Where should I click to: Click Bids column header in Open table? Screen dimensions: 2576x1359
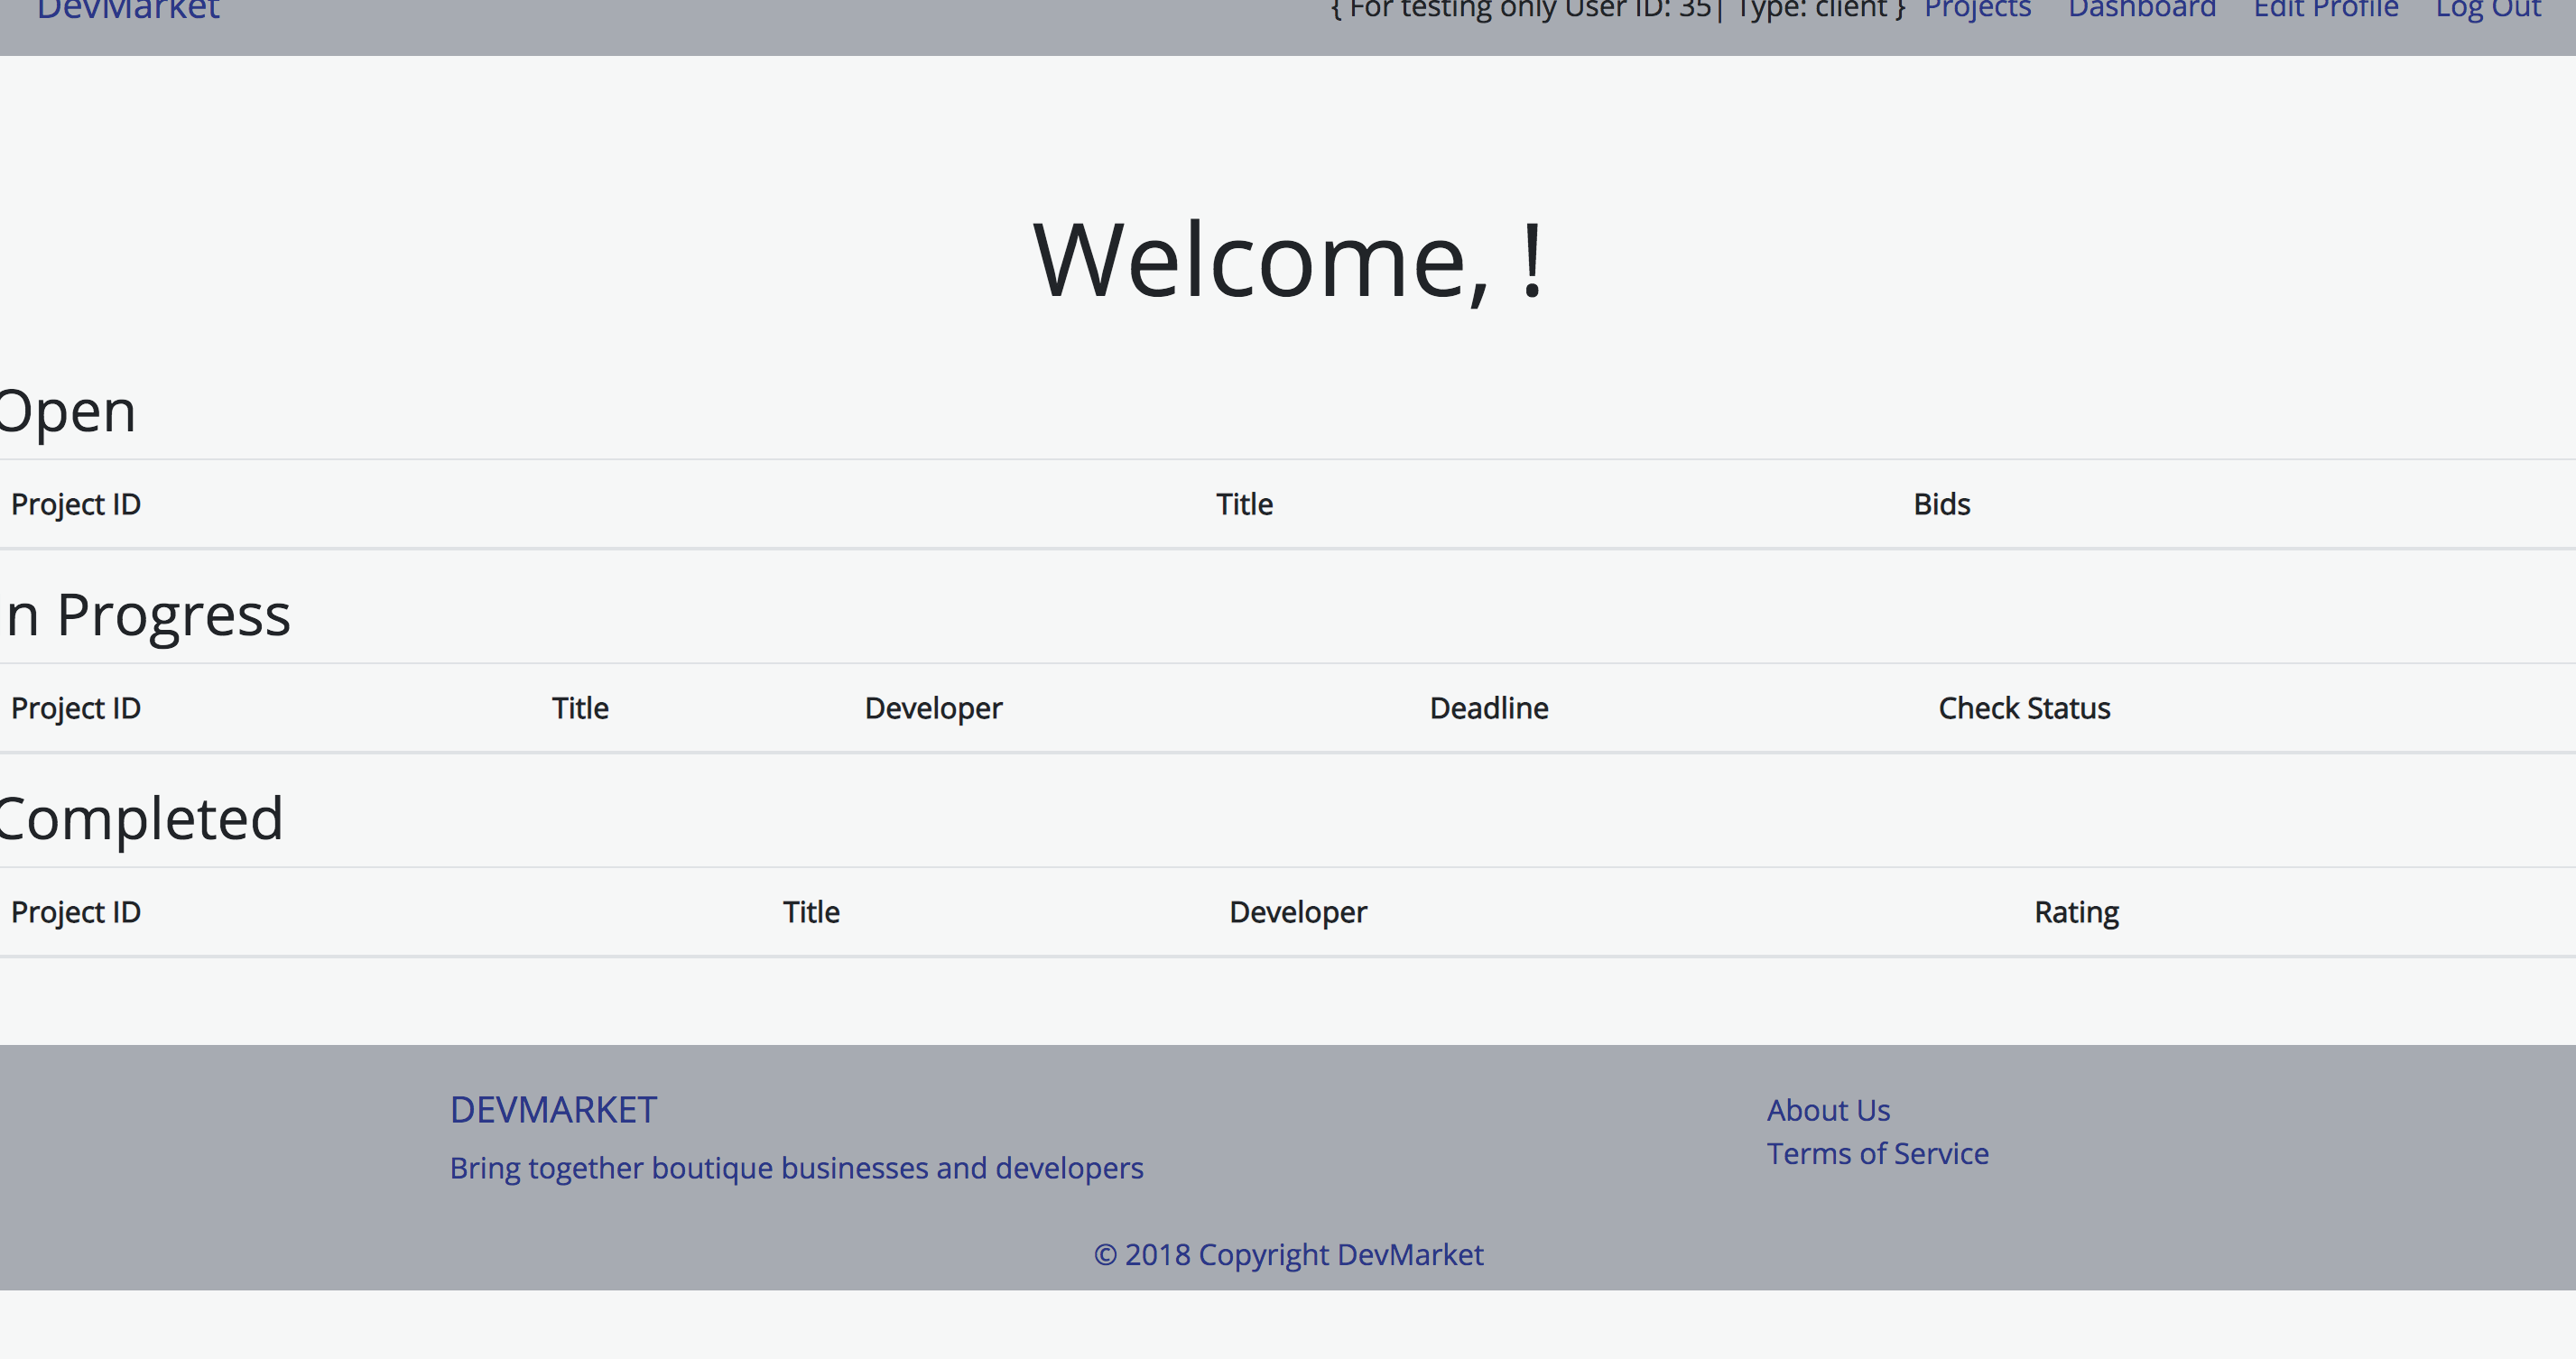click(1941, 504)
